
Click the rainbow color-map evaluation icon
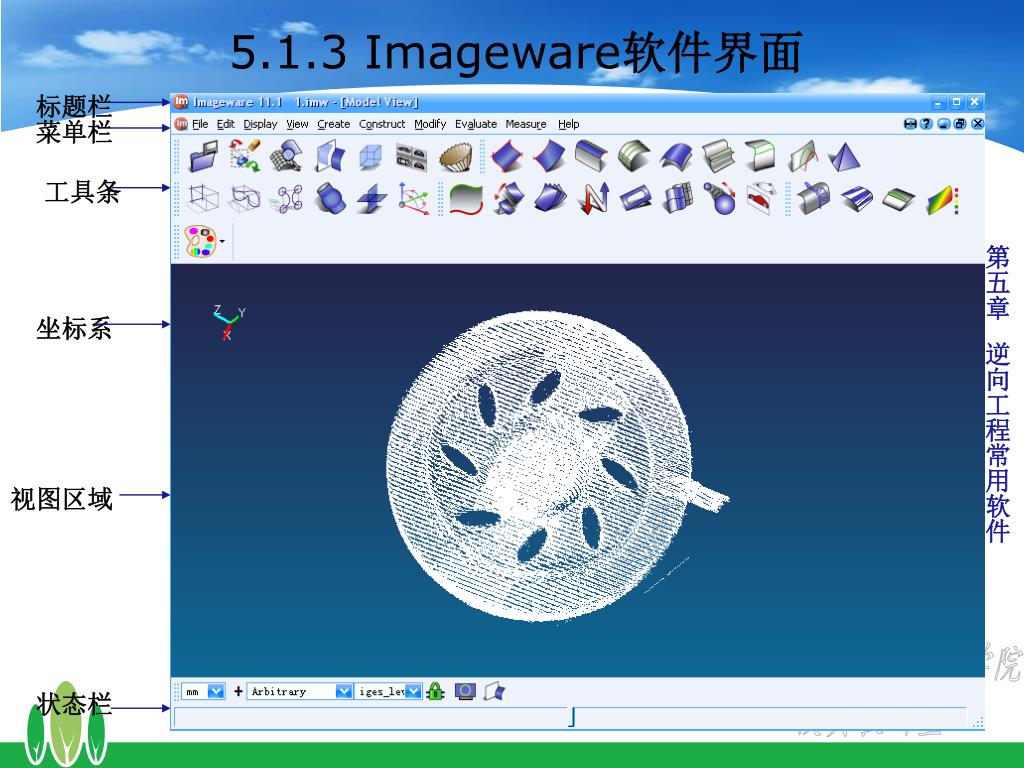pos(943,200)
